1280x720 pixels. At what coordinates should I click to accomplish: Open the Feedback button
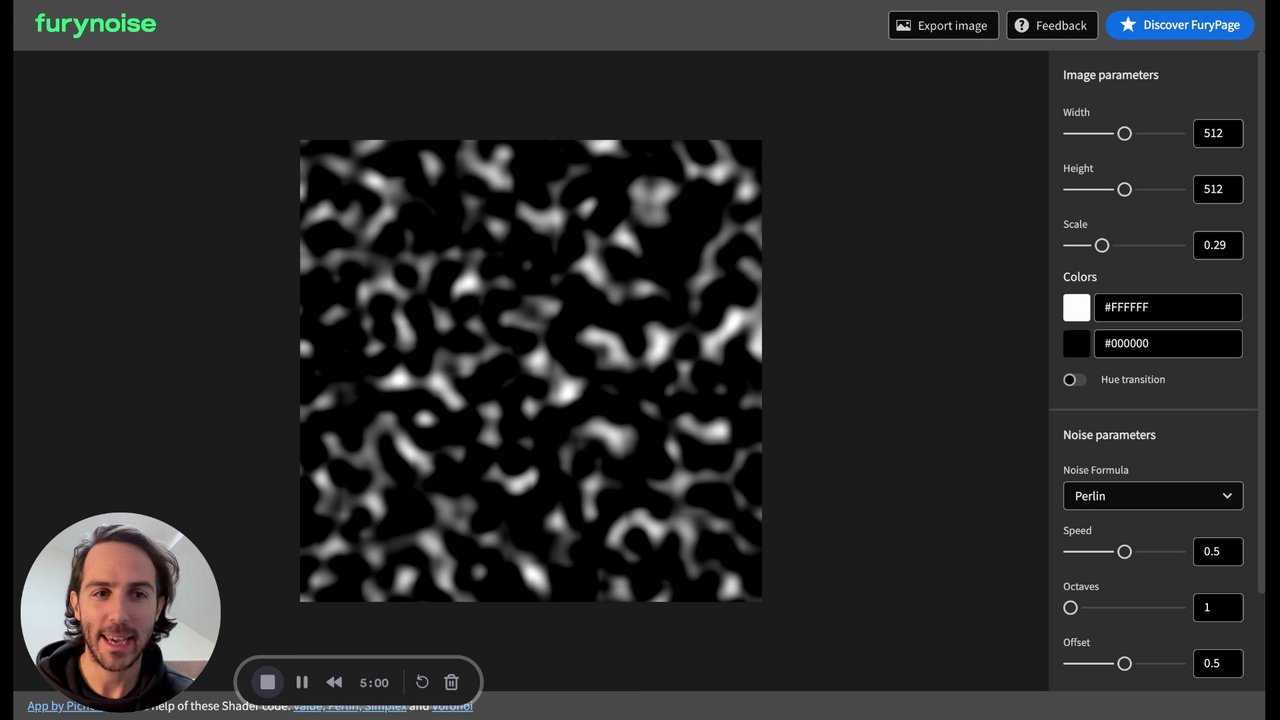point(1052,25)
